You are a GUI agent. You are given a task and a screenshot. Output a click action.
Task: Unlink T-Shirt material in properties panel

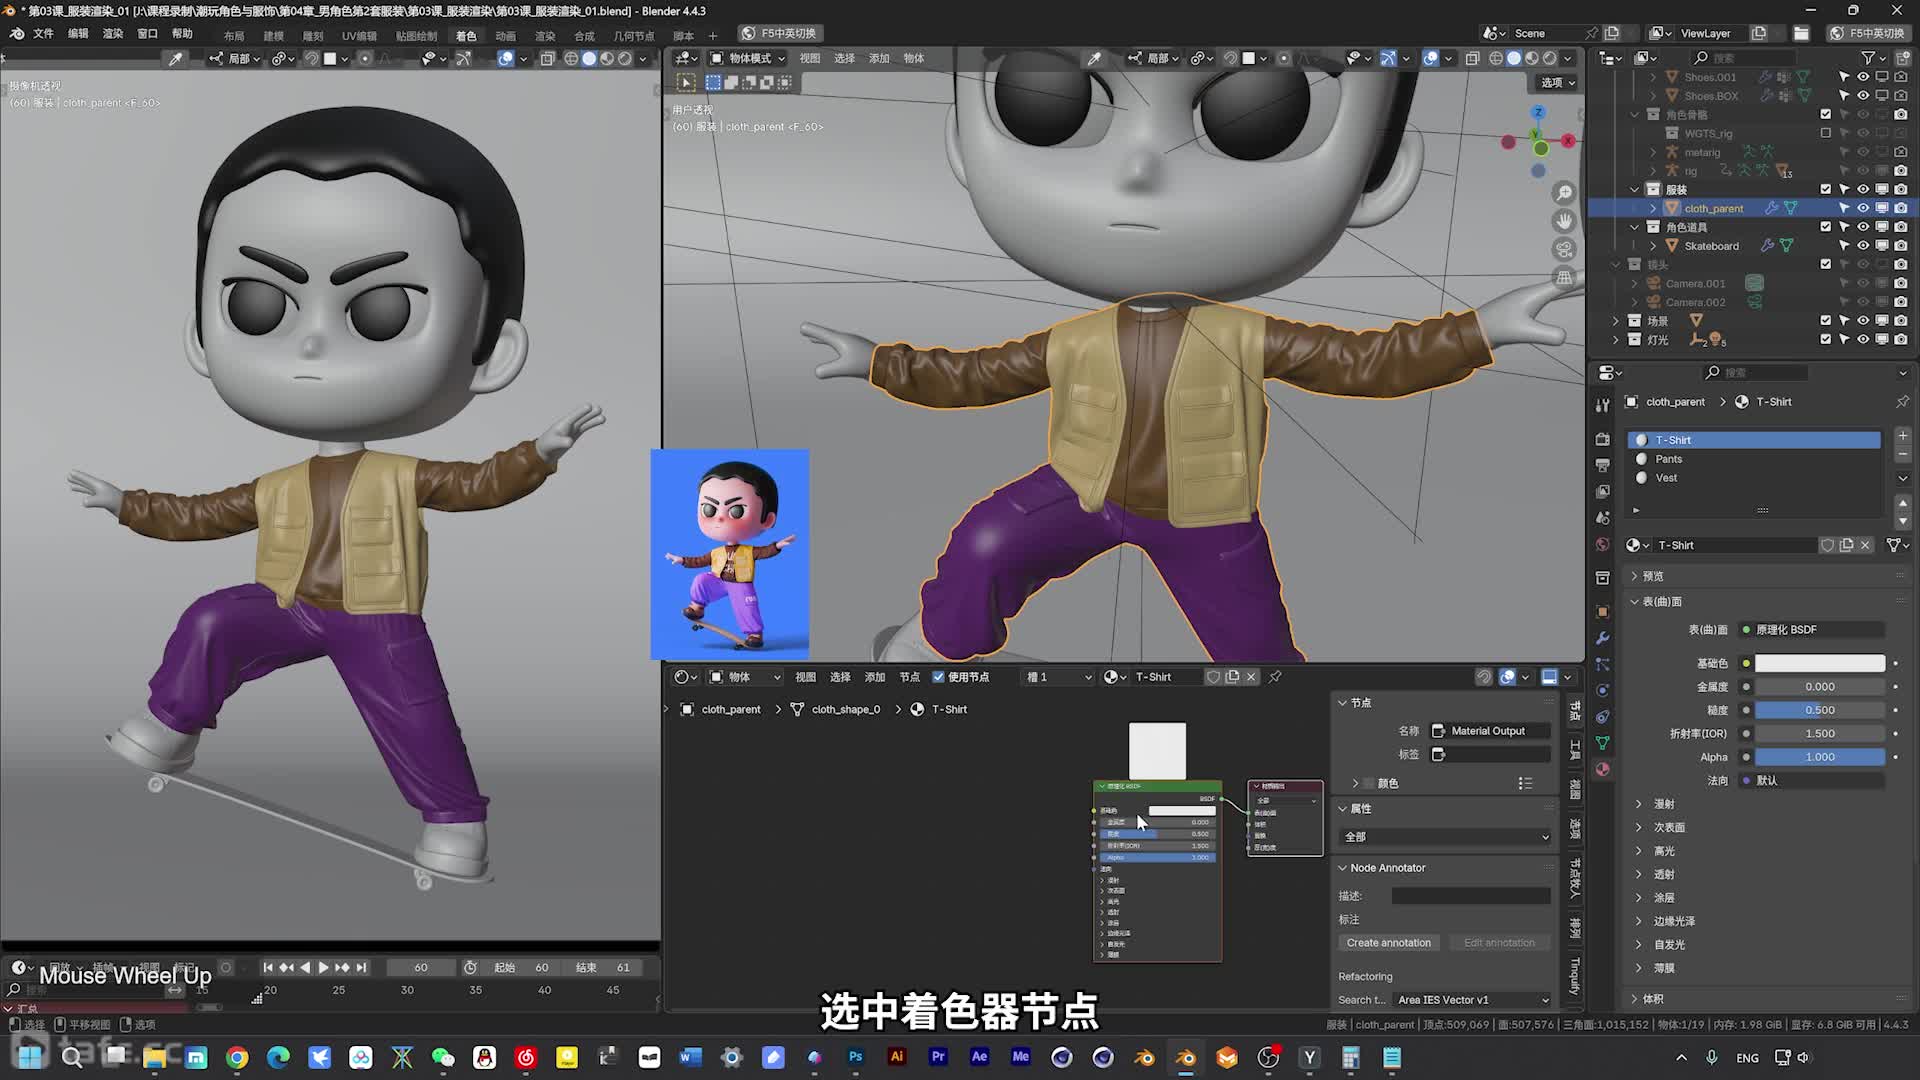[x=1865, y=545]
